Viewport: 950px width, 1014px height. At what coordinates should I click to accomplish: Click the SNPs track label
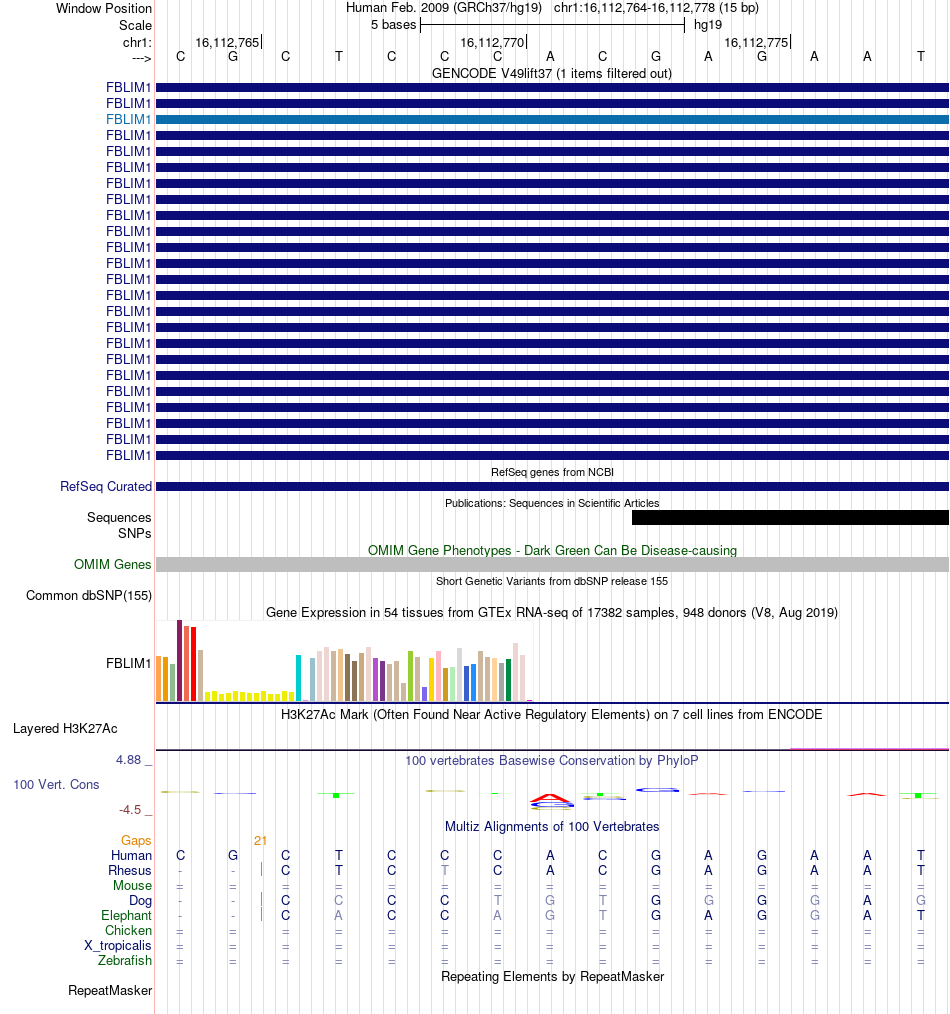(135, 534)
